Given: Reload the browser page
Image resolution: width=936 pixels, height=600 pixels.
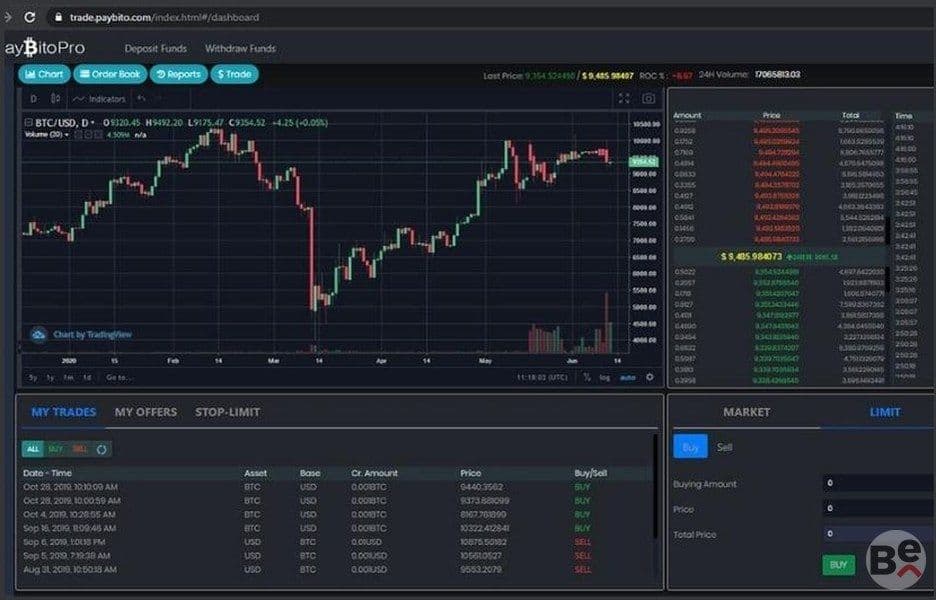Looking at the screenshot, I should 29,17.
